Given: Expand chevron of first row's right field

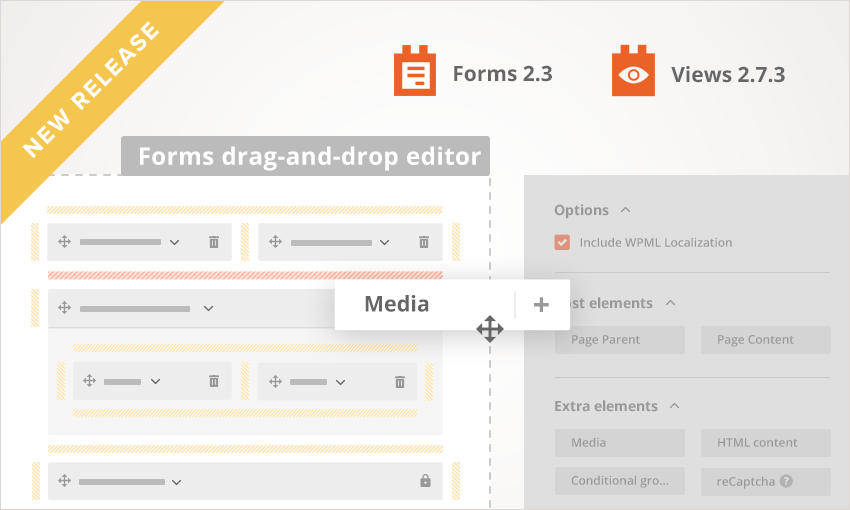Looking at the screenshot, I should click(384, 242).
